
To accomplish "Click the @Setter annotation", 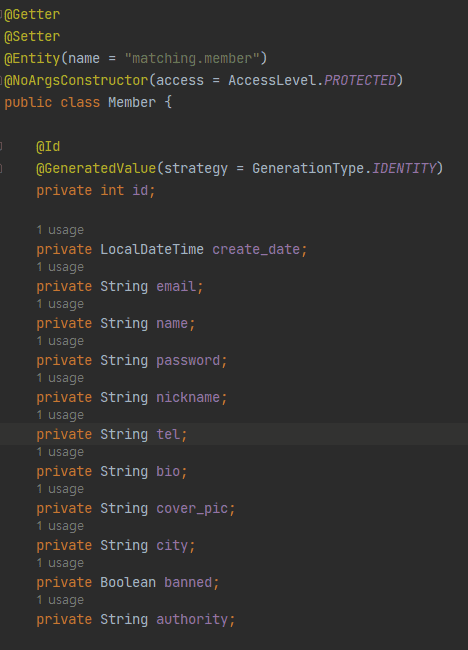I will click(32, 36).
